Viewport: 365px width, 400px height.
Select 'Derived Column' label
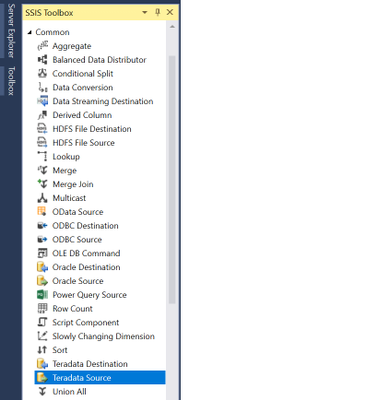pyautogui.click(x=82, y=115)
